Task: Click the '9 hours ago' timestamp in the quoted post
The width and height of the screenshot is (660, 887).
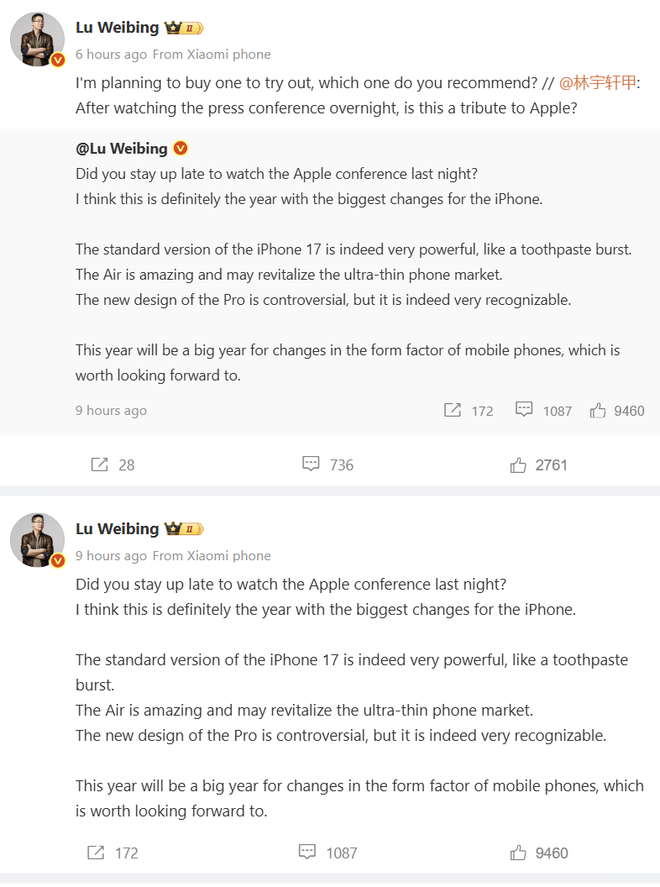Action: (x=111, y=410)
